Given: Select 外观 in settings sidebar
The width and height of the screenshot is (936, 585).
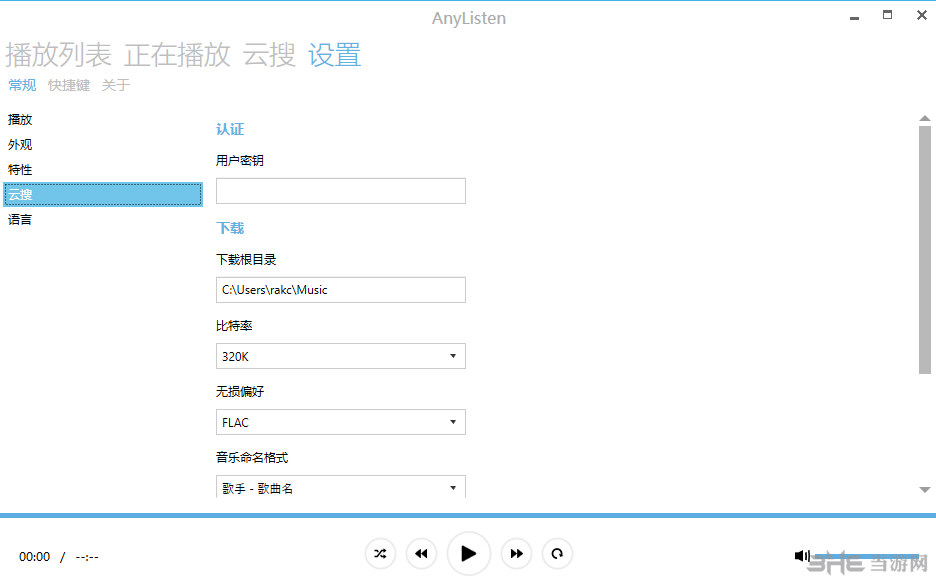Looking at the screenshot, I should click(x=103, y=144).
